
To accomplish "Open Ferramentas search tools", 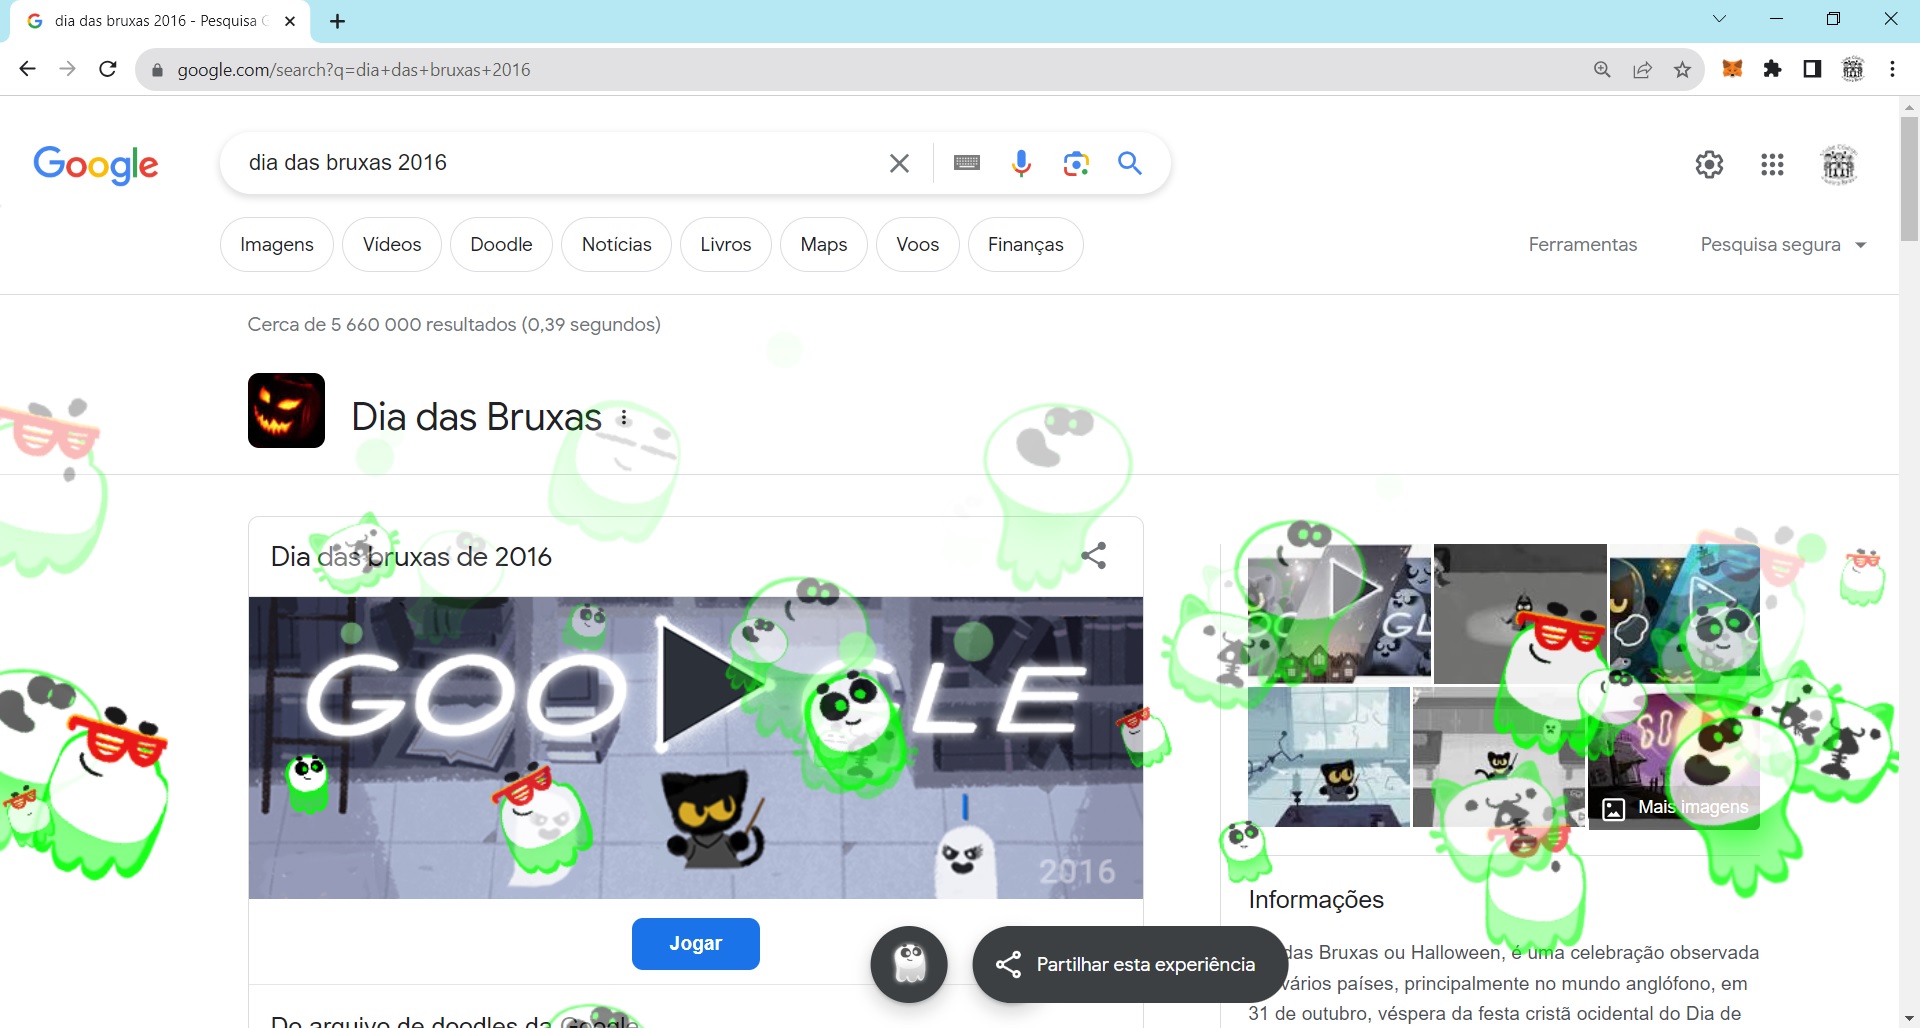I will click(x=1583, y=244).
